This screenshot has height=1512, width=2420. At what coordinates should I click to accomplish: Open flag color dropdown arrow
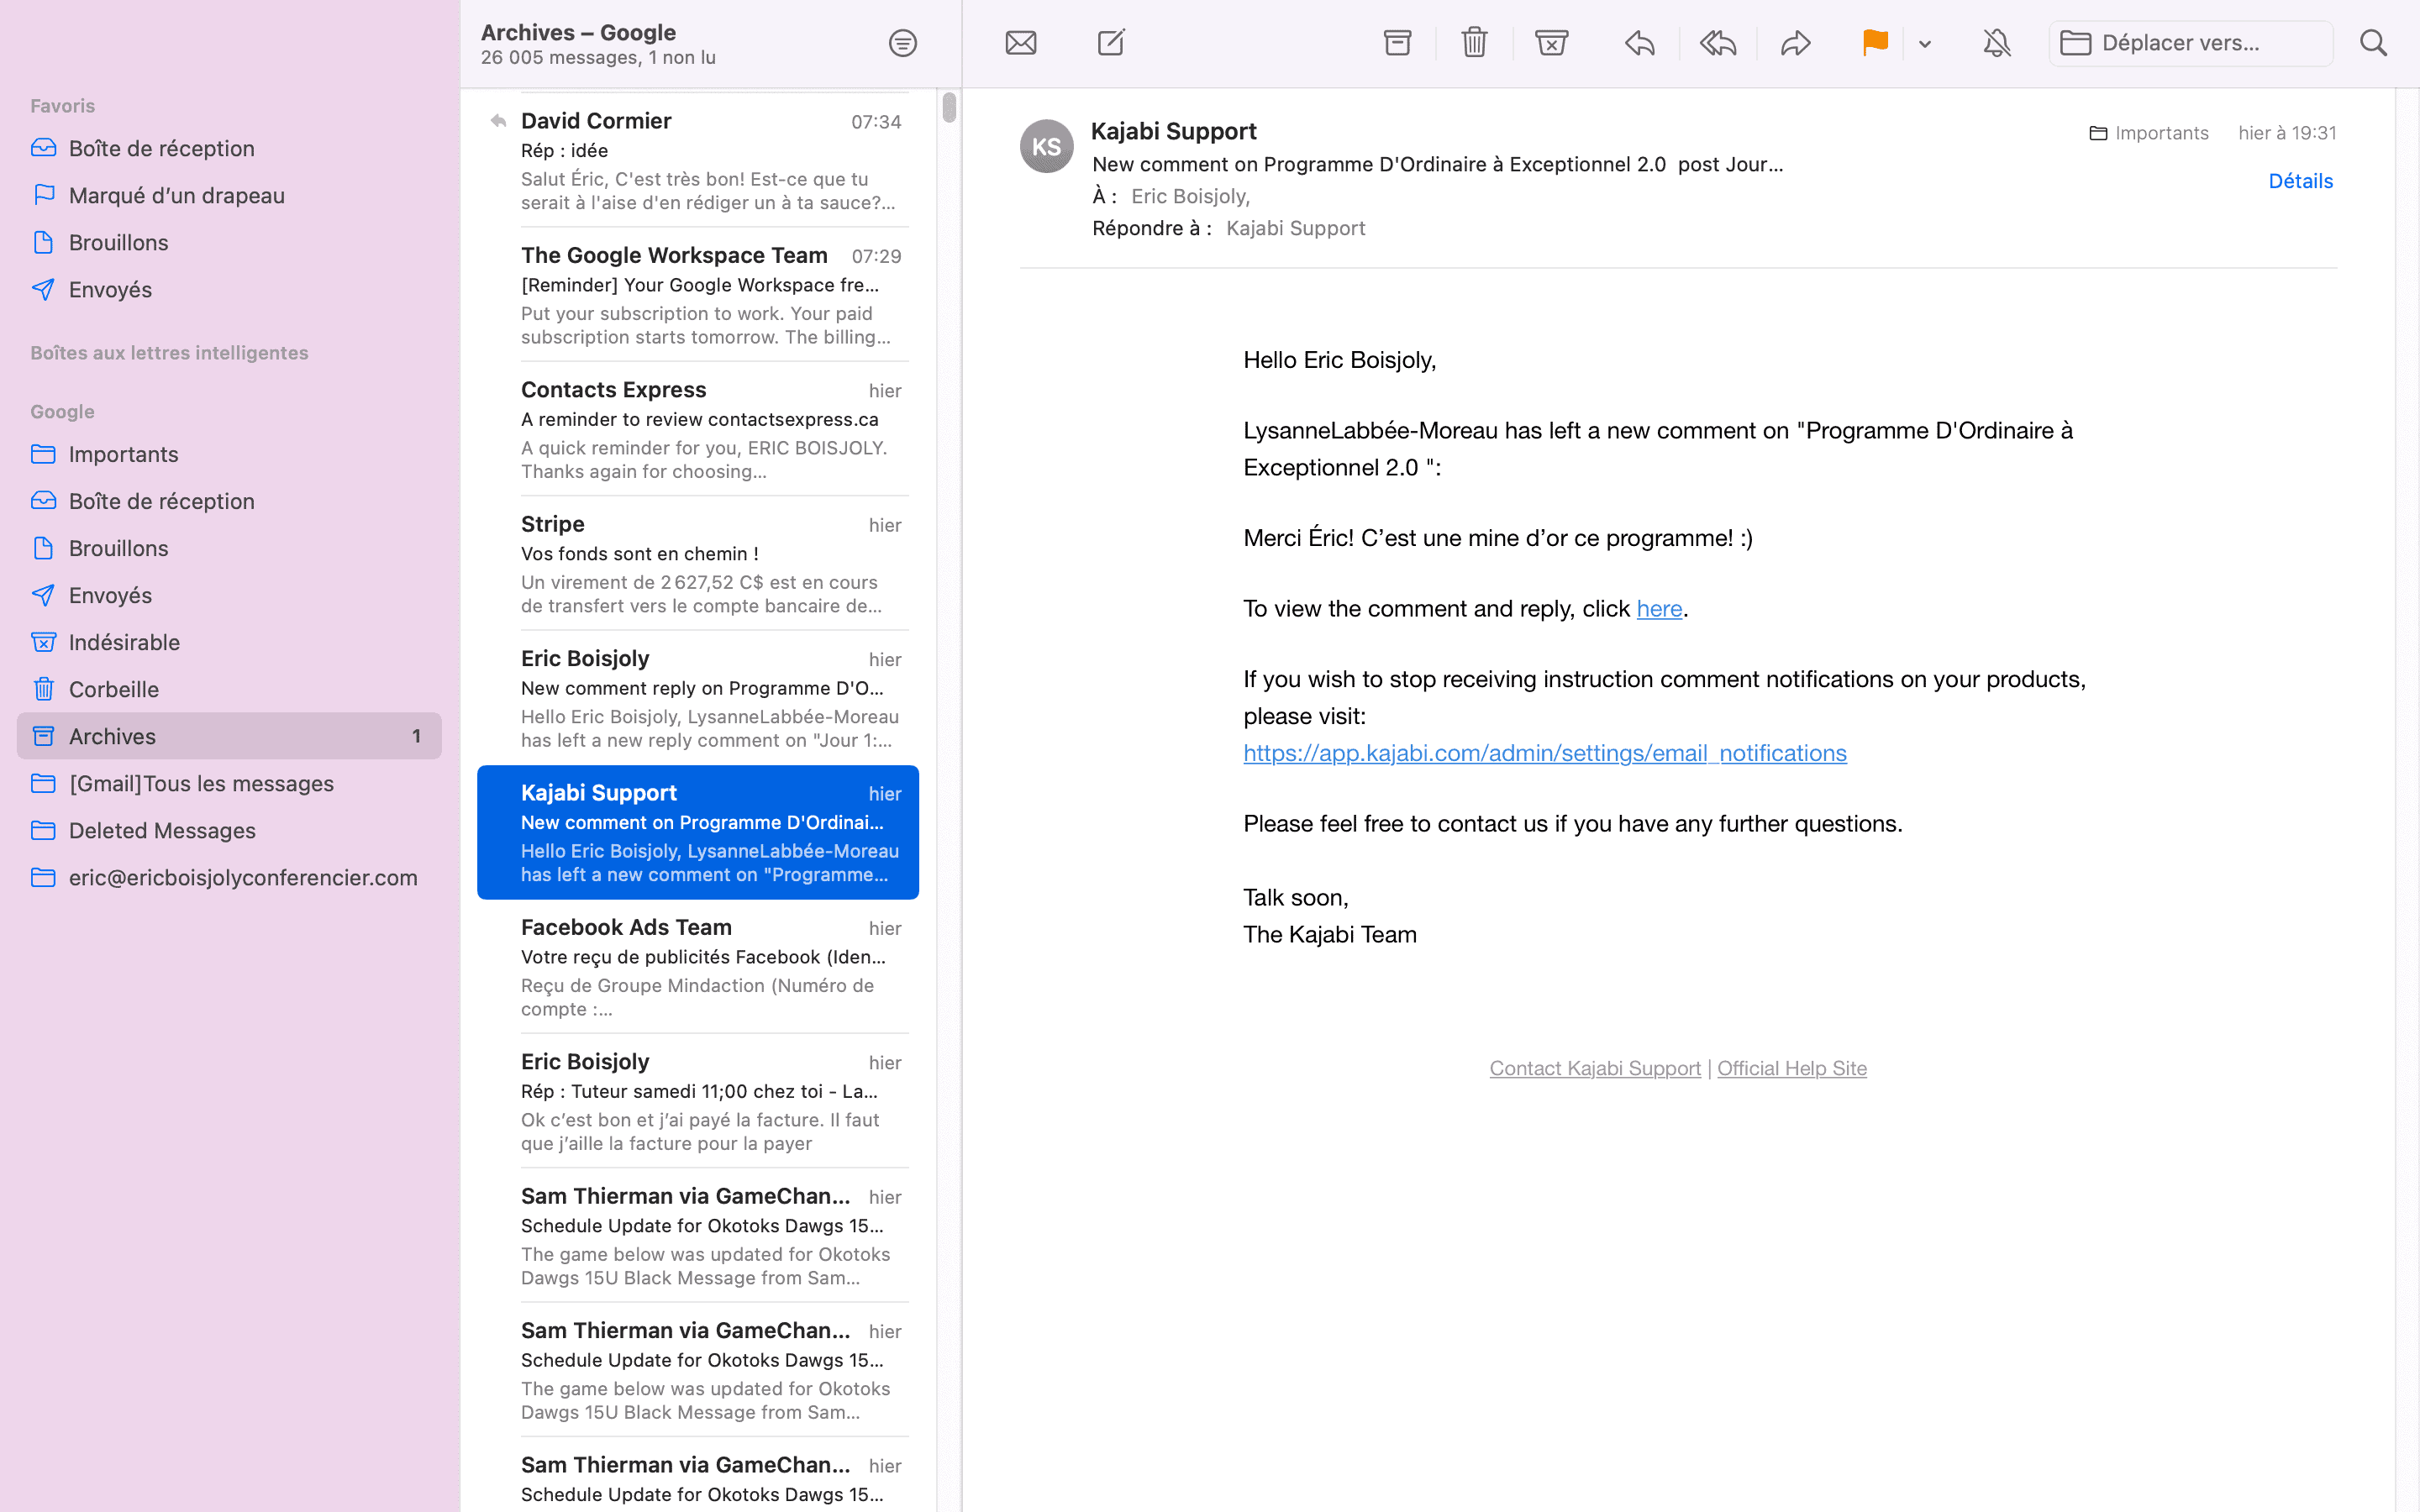(1925, 44)
